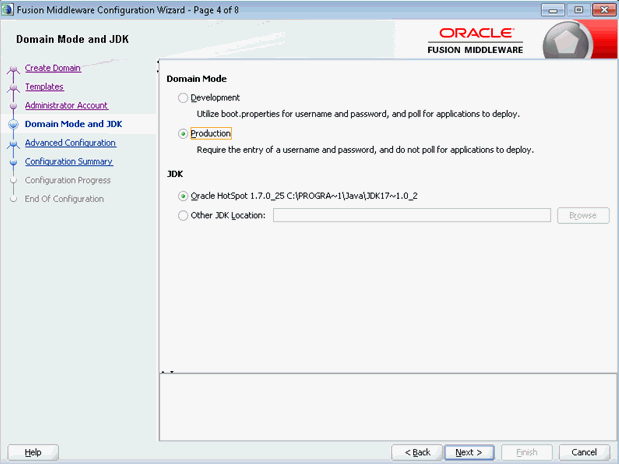Click the Help button

(33, 452)
